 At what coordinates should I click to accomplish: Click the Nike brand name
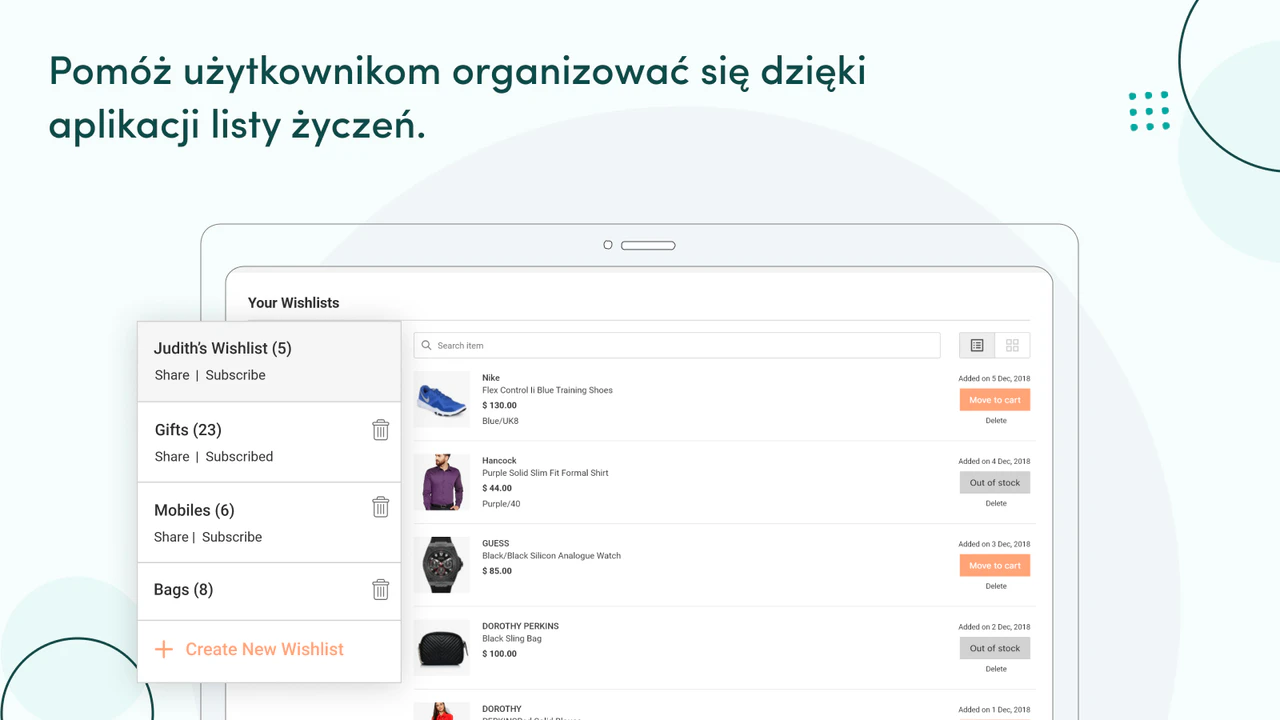click(x=491, y=378)
